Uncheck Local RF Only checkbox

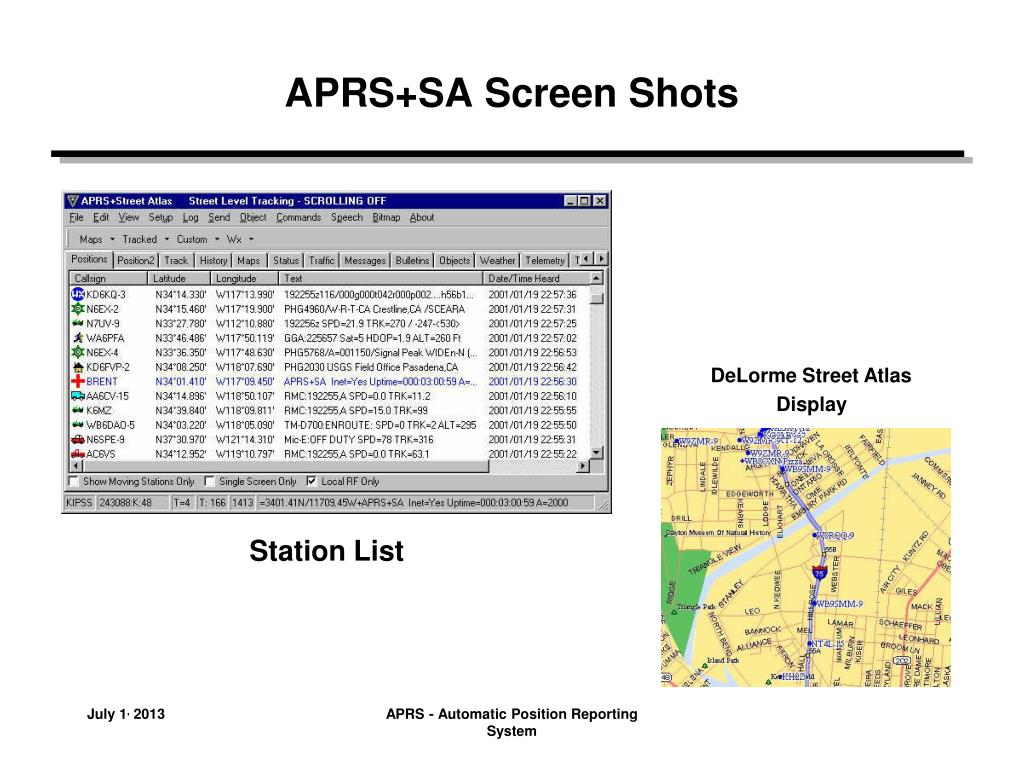click(312, 481)
